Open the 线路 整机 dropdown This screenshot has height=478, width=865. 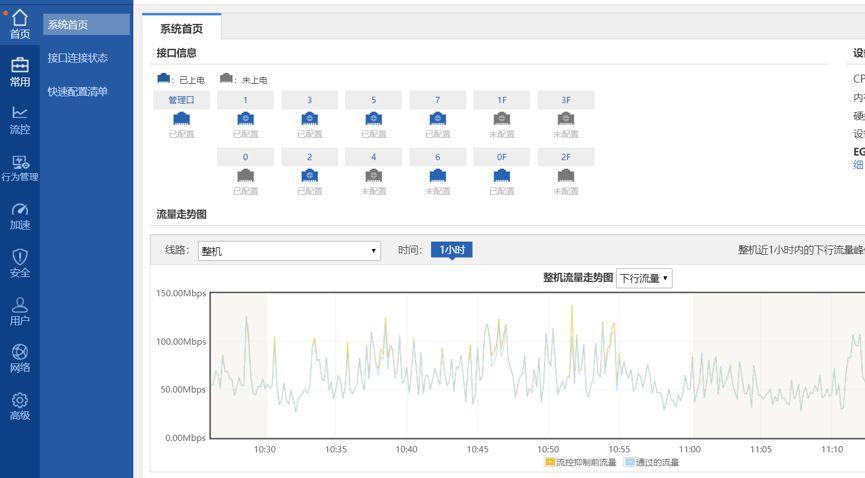point(289,251)
